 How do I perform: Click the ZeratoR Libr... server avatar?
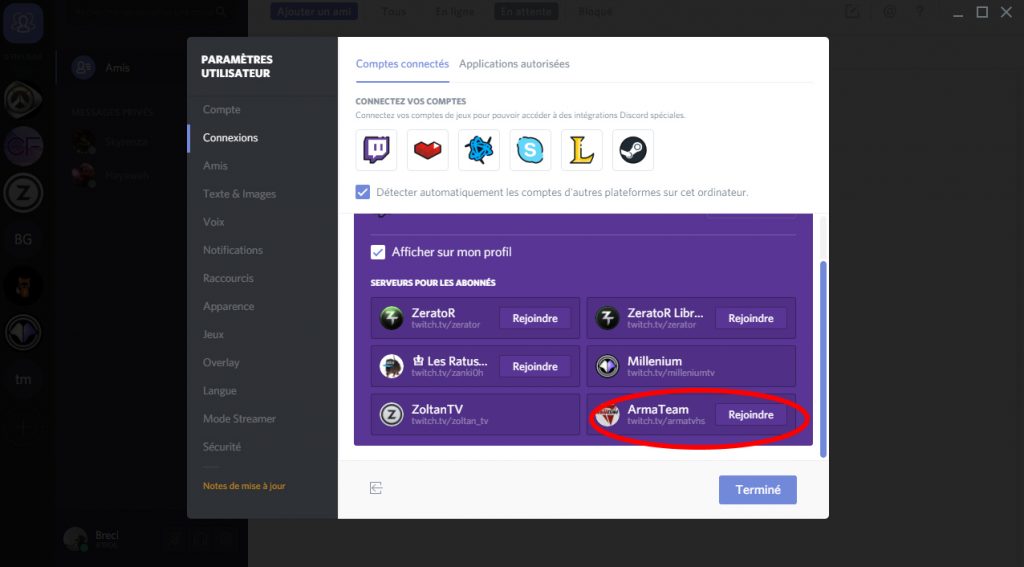tap(607, 318)
